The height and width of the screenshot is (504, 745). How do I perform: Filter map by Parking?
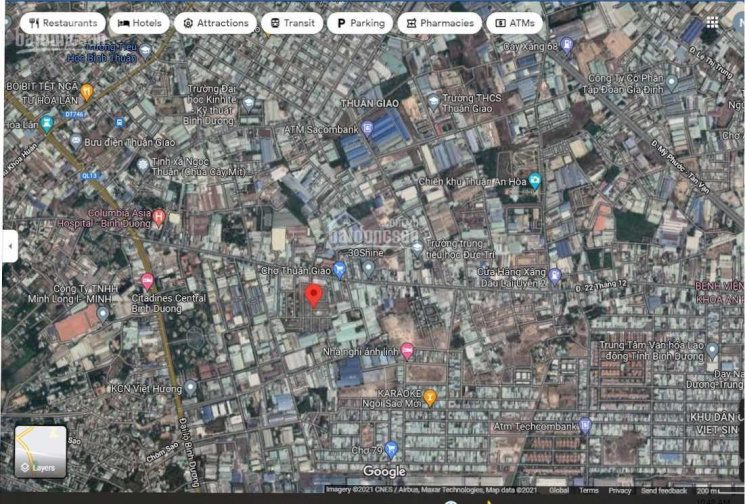click(359, 23)
